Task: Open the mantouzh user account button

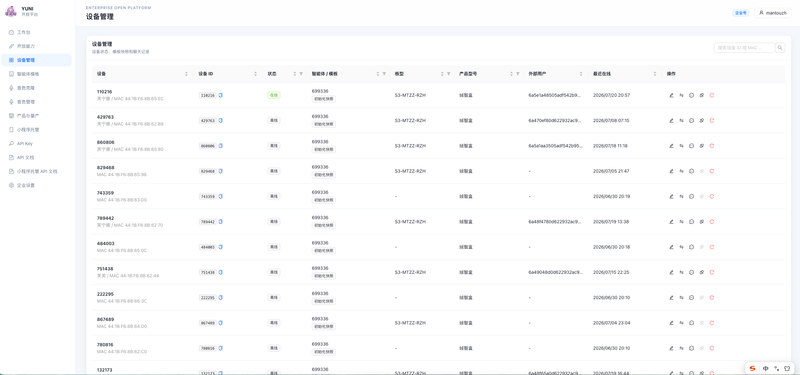Action: (773, 13)
